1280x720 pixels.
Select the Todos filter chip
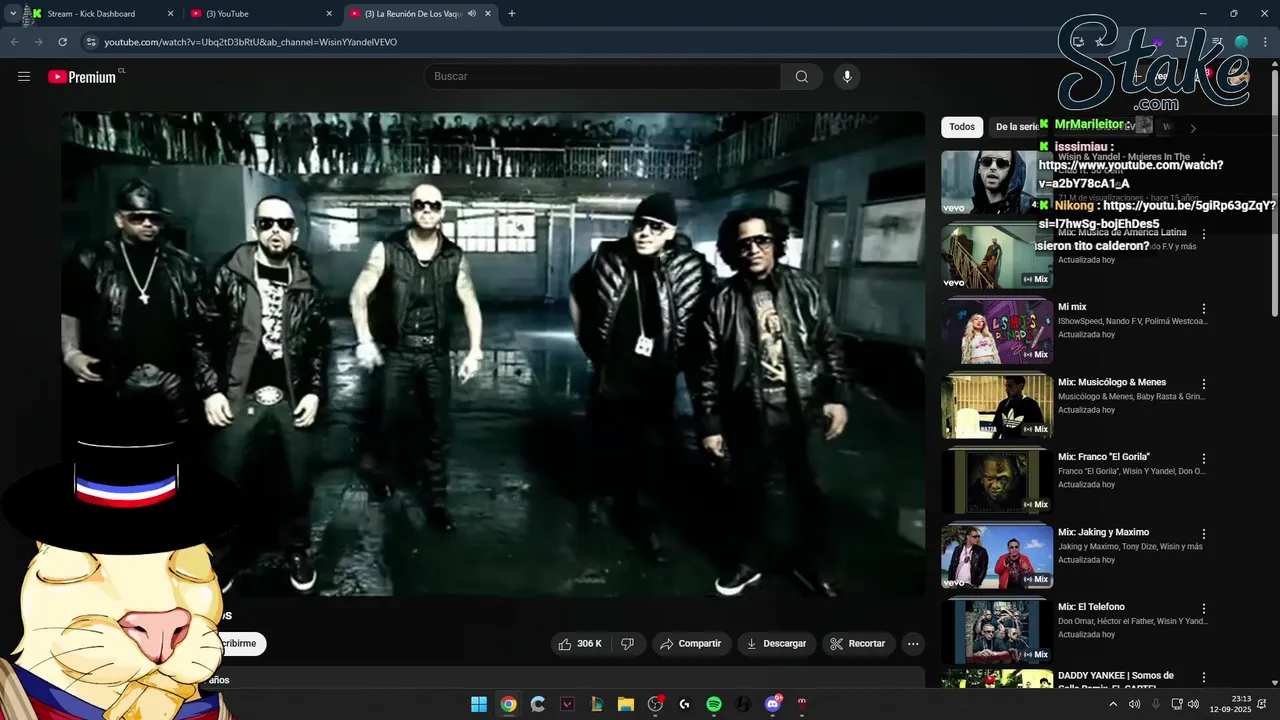[962, 127]
